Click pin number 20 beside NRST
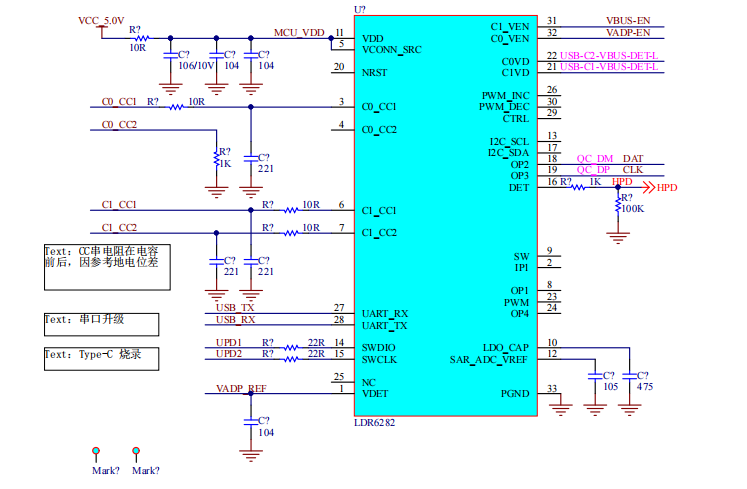The width and height of the screenshot is (747, 489). tap(339, 67)
